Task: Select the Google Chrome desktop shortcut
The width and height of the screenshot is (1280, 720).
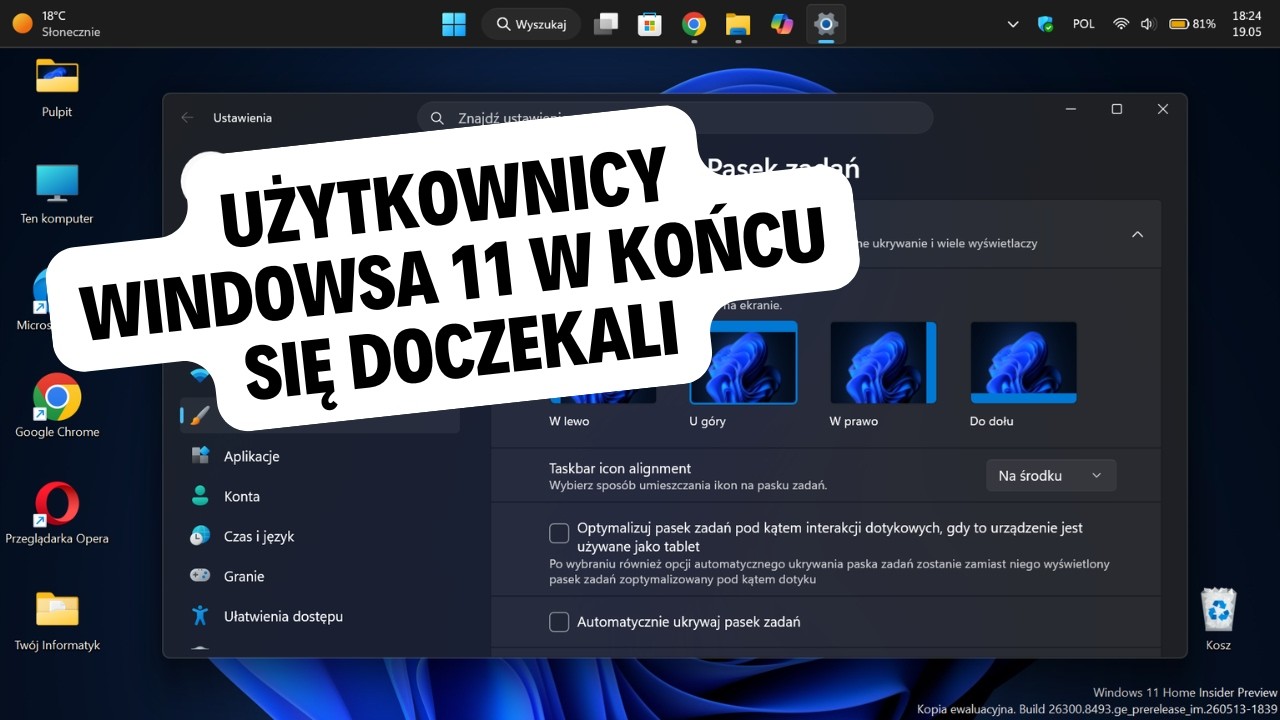Action: 57,406
